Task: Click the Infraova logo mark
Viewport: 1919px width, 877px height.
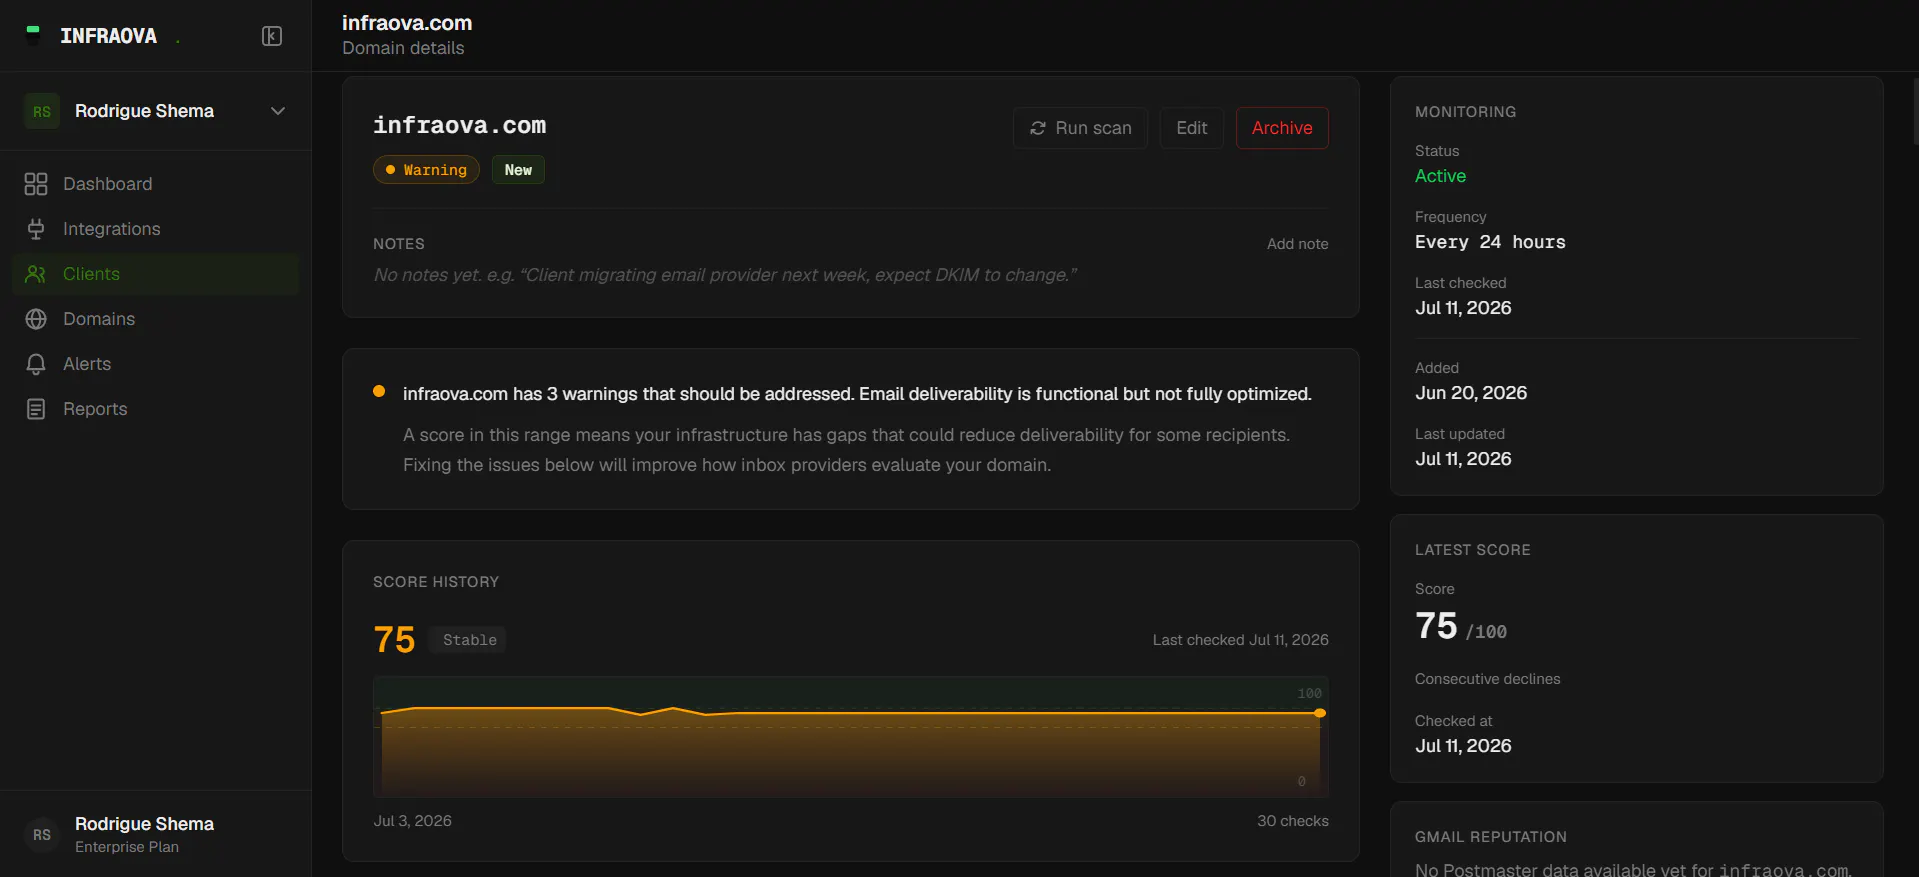Action: click(x=33, y=35)
